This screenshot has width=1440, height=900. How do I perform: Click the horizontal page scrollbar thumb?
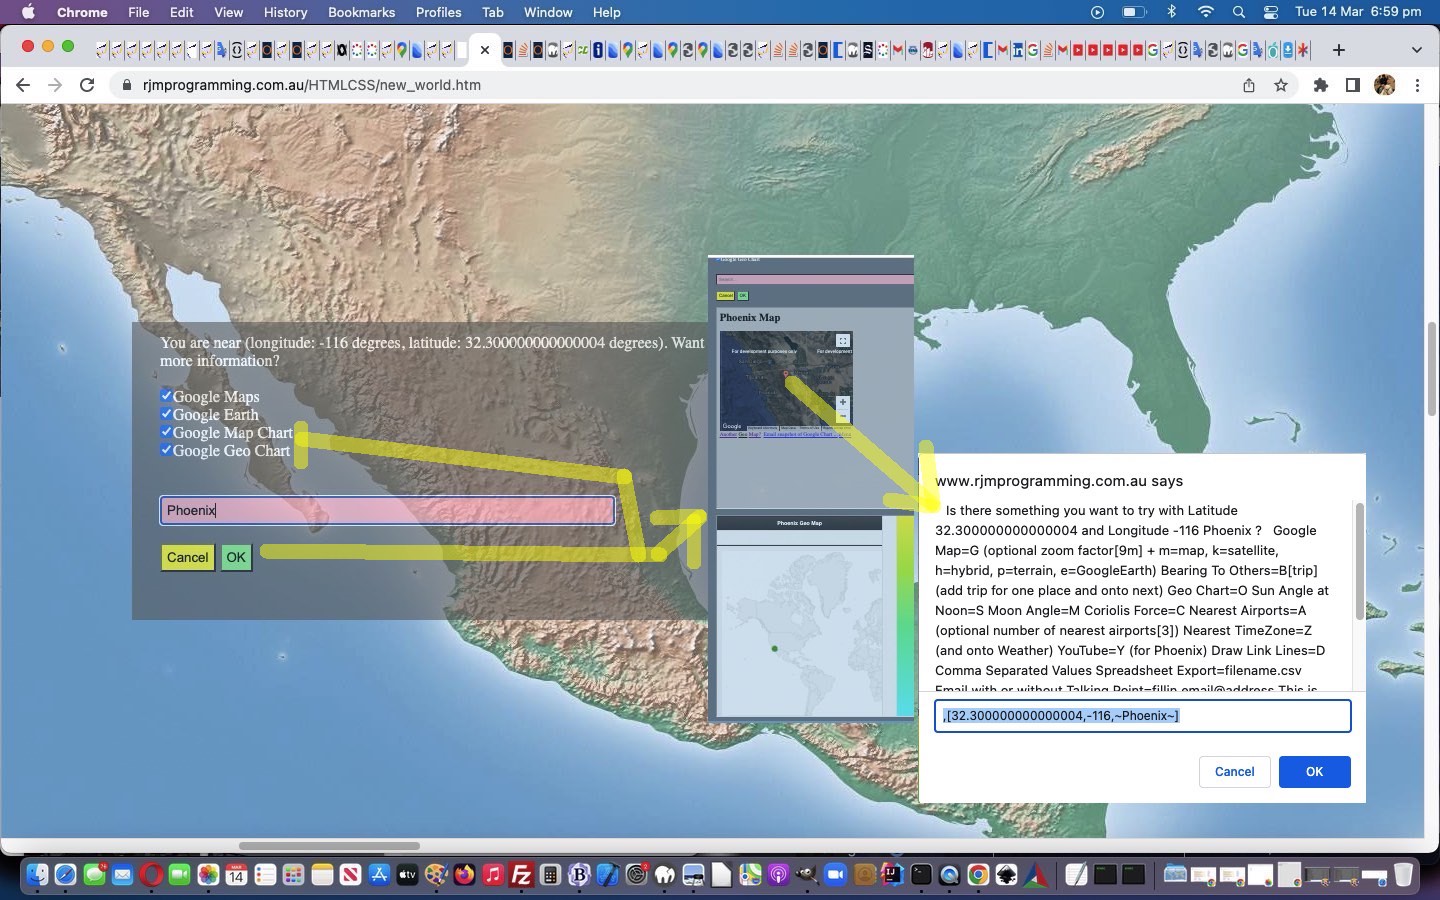coord(329,846)
